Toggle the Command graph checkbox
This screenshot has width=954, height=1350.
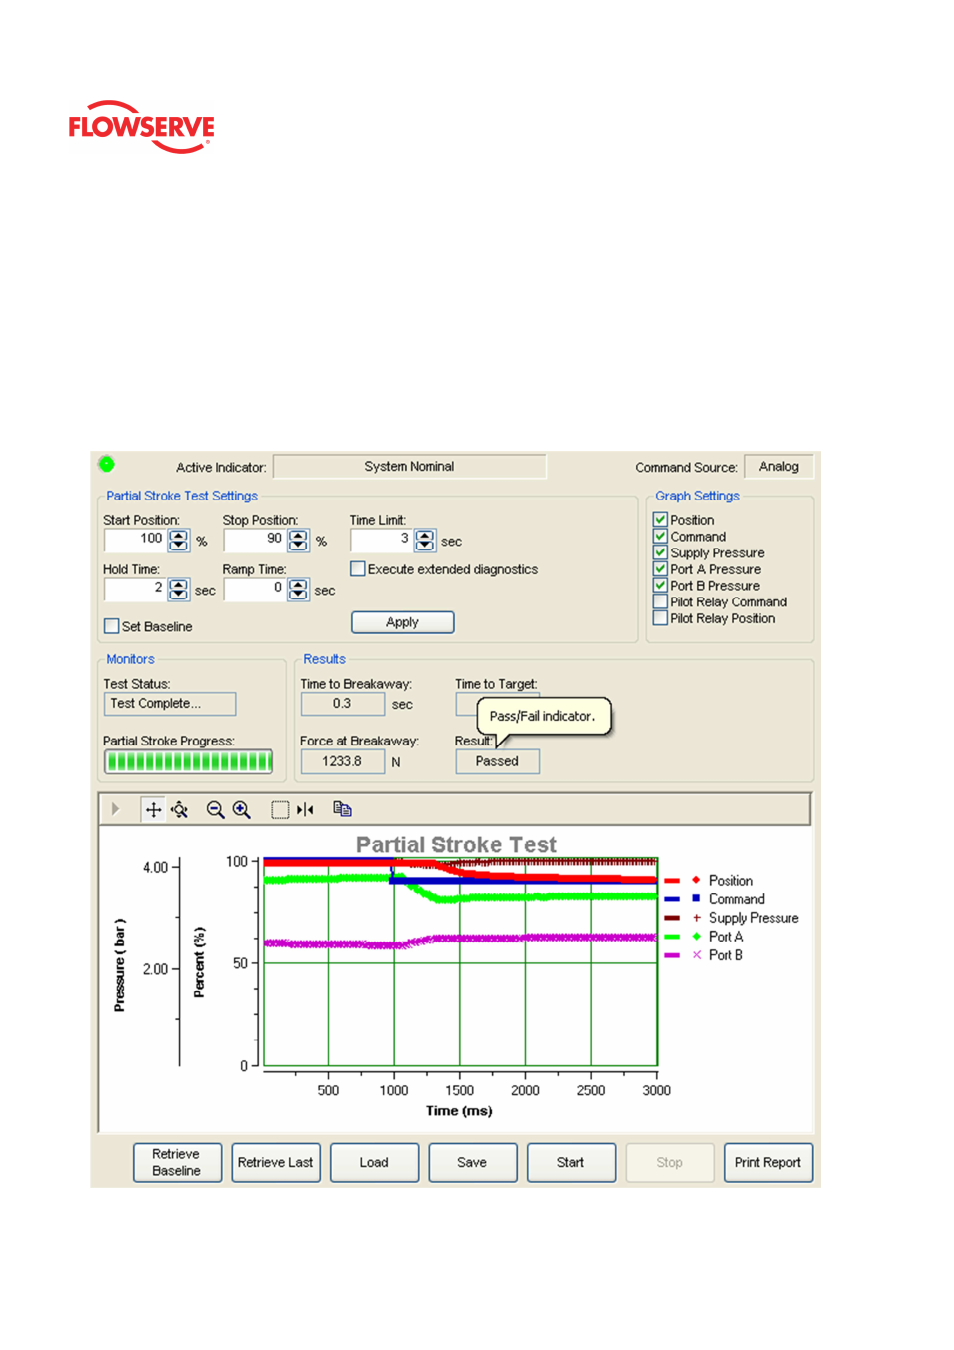pyautogui.click(x=660, y=536)
